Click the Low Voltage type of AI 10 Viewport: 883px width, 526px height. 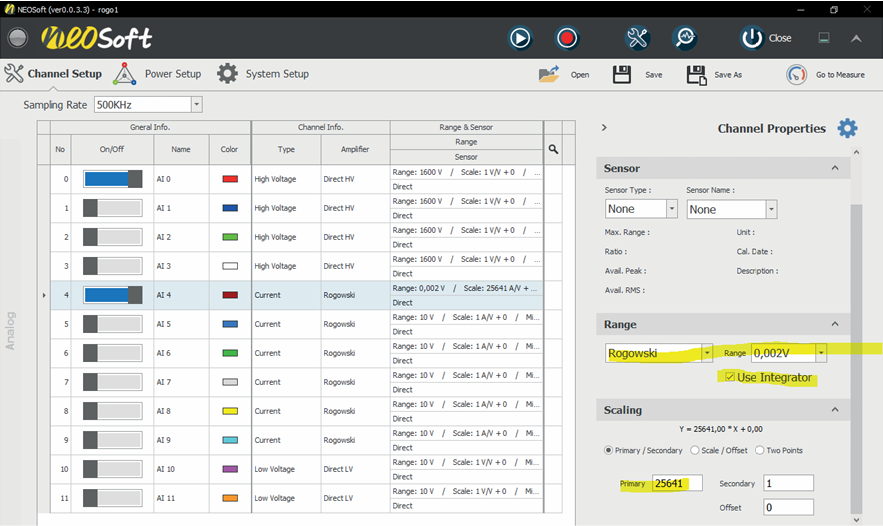(274, 469)
